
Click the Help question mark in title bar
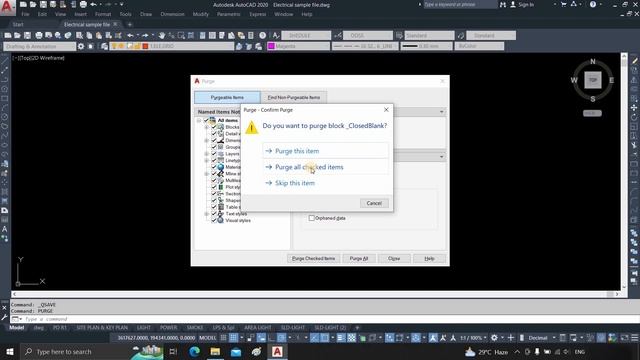click(x=593, y=4)
